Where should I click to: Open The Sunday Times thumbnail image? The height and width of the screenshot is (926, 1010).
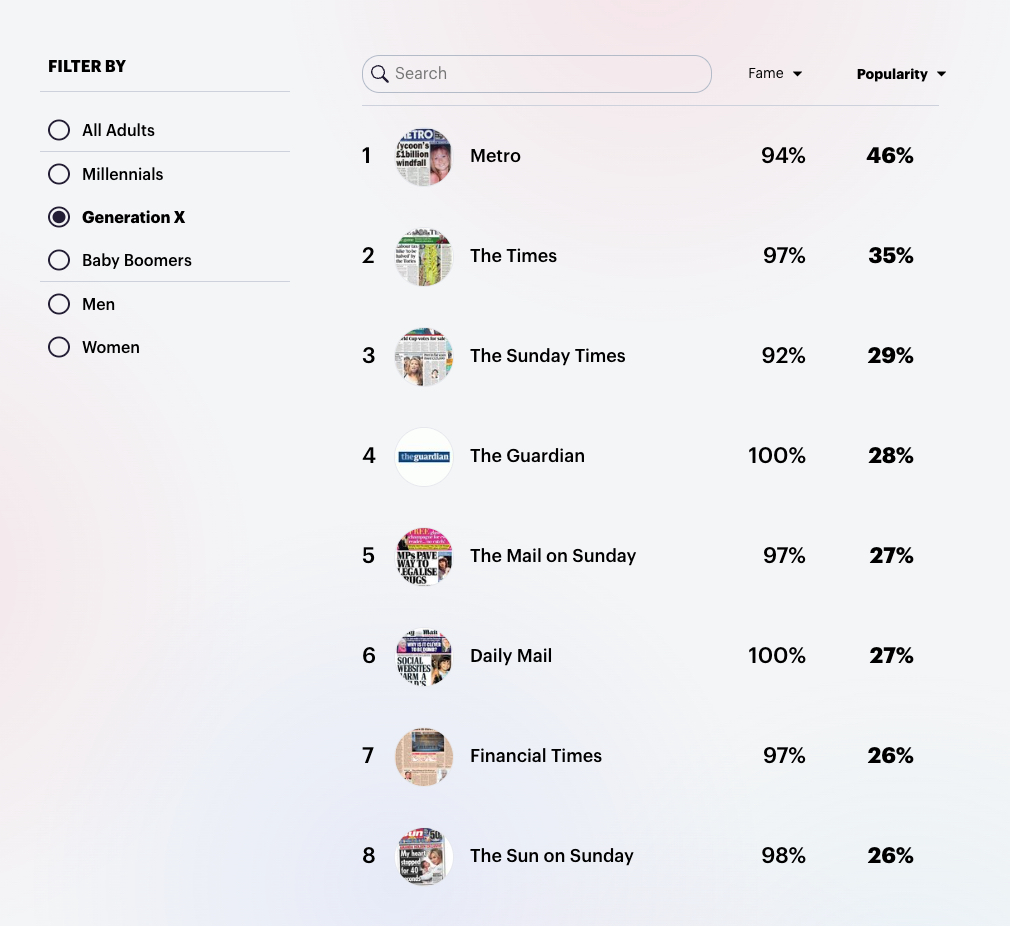click(424, 357)
